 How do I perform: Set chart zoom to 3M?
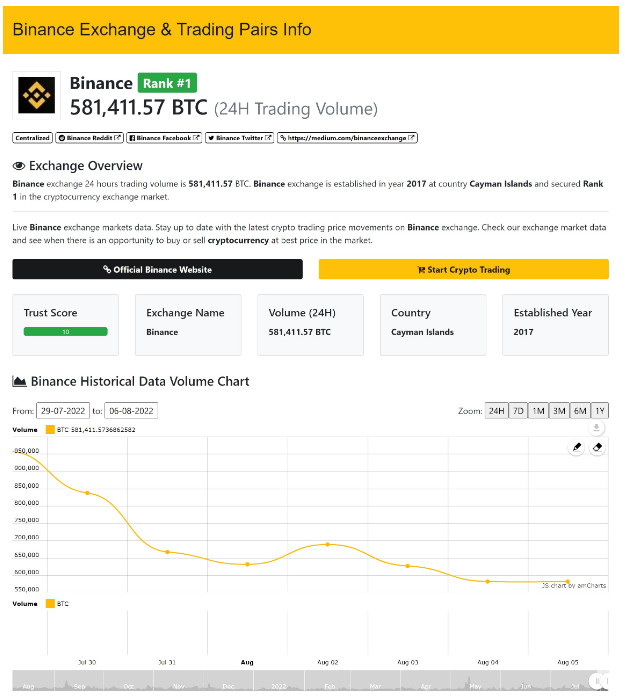pyautogui.click(x=559, y=411)
